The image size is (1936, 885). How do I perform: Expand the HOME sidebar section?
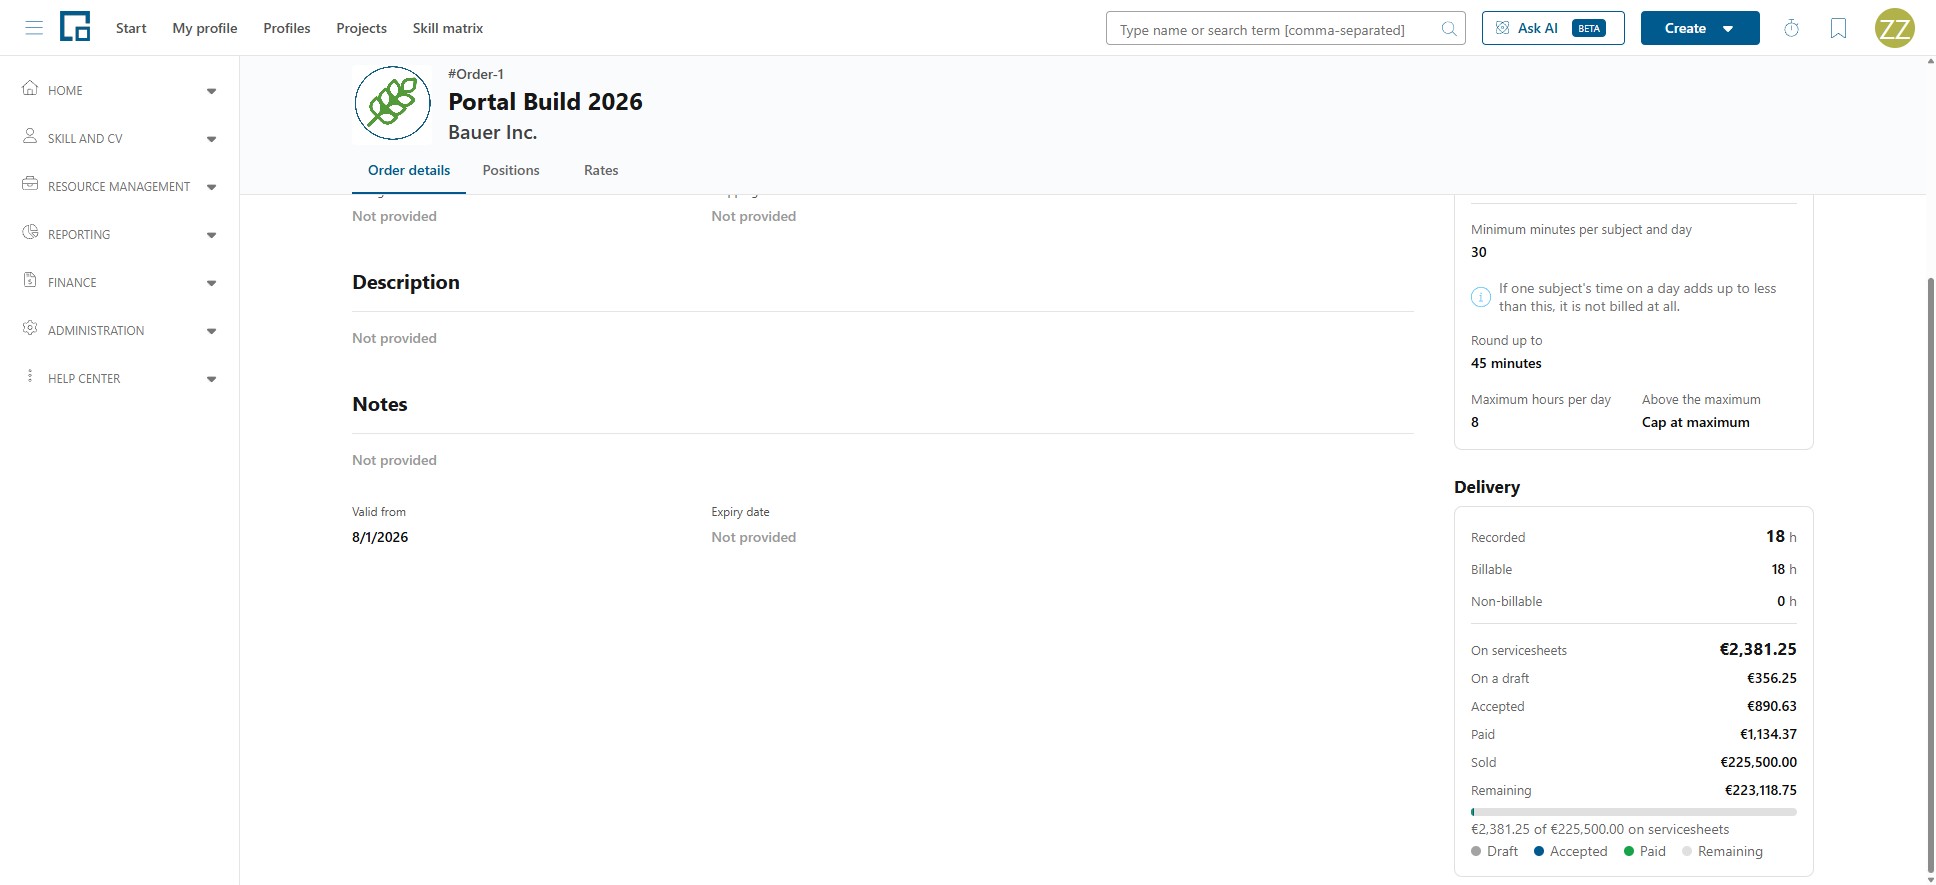[x=211, y=91]
